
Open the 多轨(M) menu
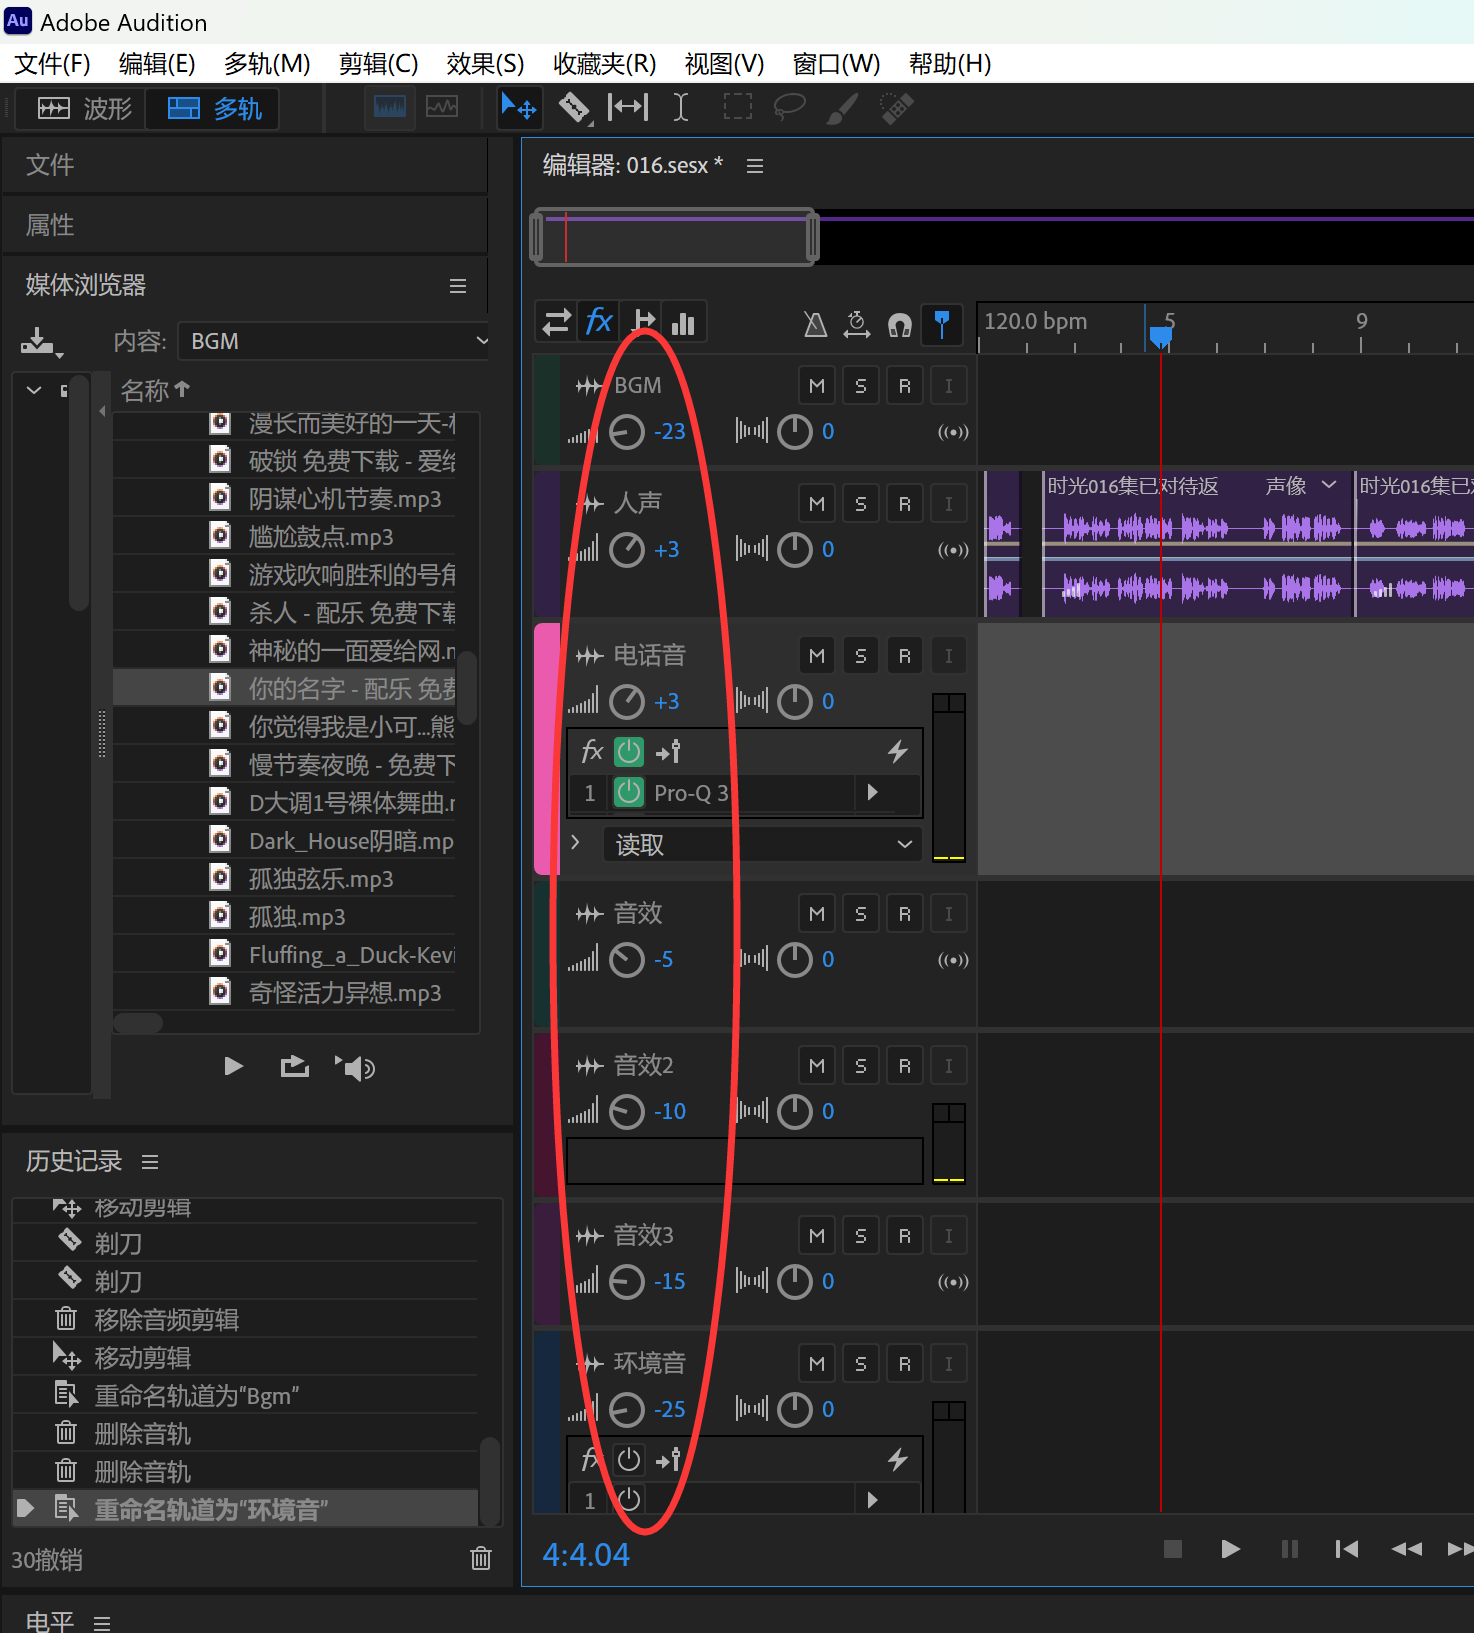(267, 64)
